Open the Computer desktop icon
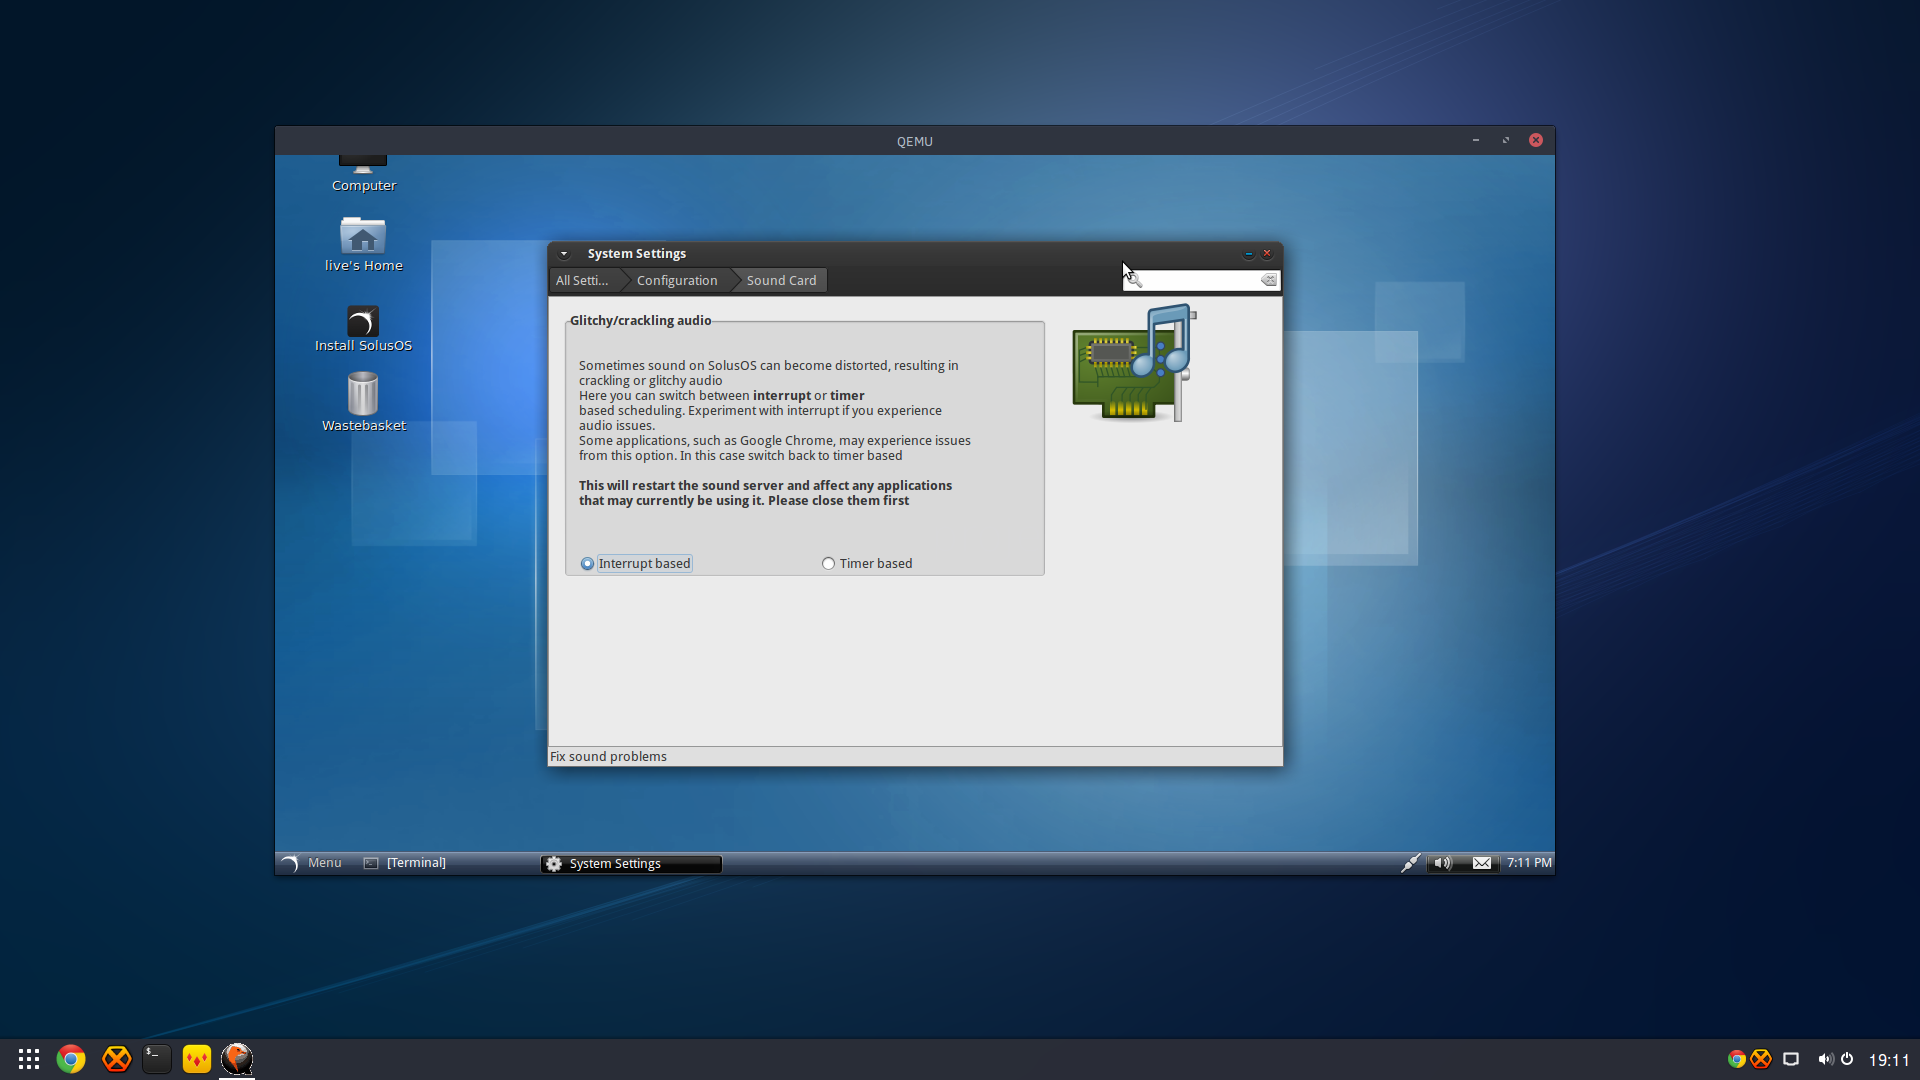This screenshot has width=1920, height=1080. coord(363,174)
